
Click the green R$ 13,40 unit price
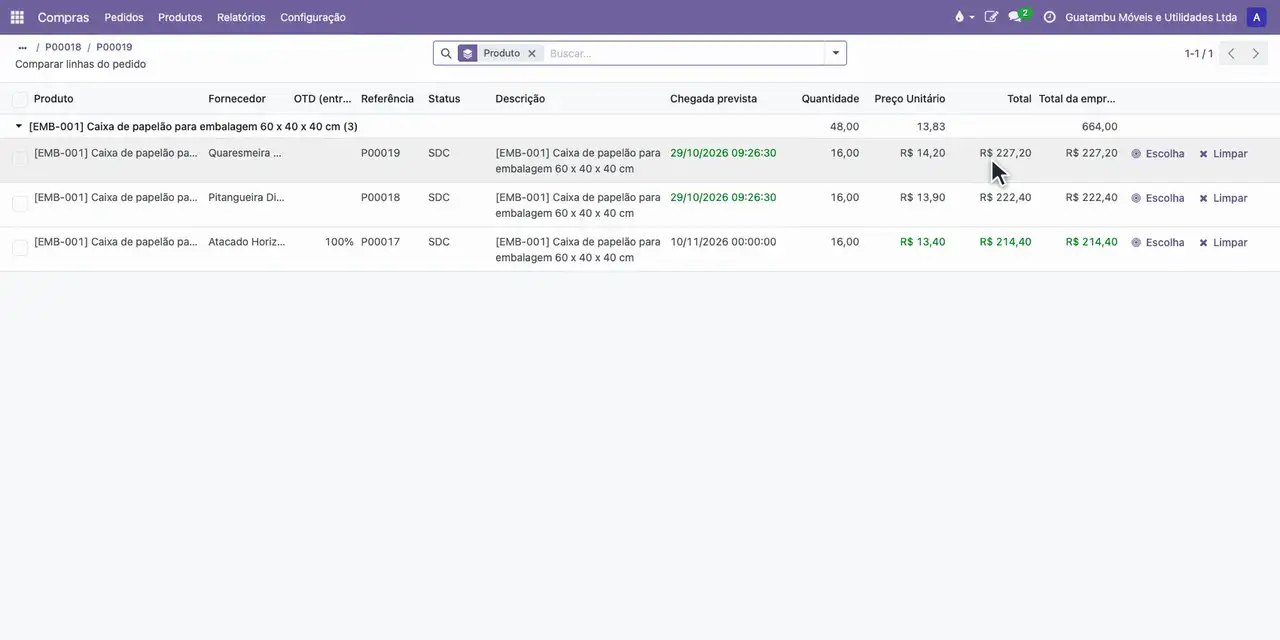[x=922, y=242]
